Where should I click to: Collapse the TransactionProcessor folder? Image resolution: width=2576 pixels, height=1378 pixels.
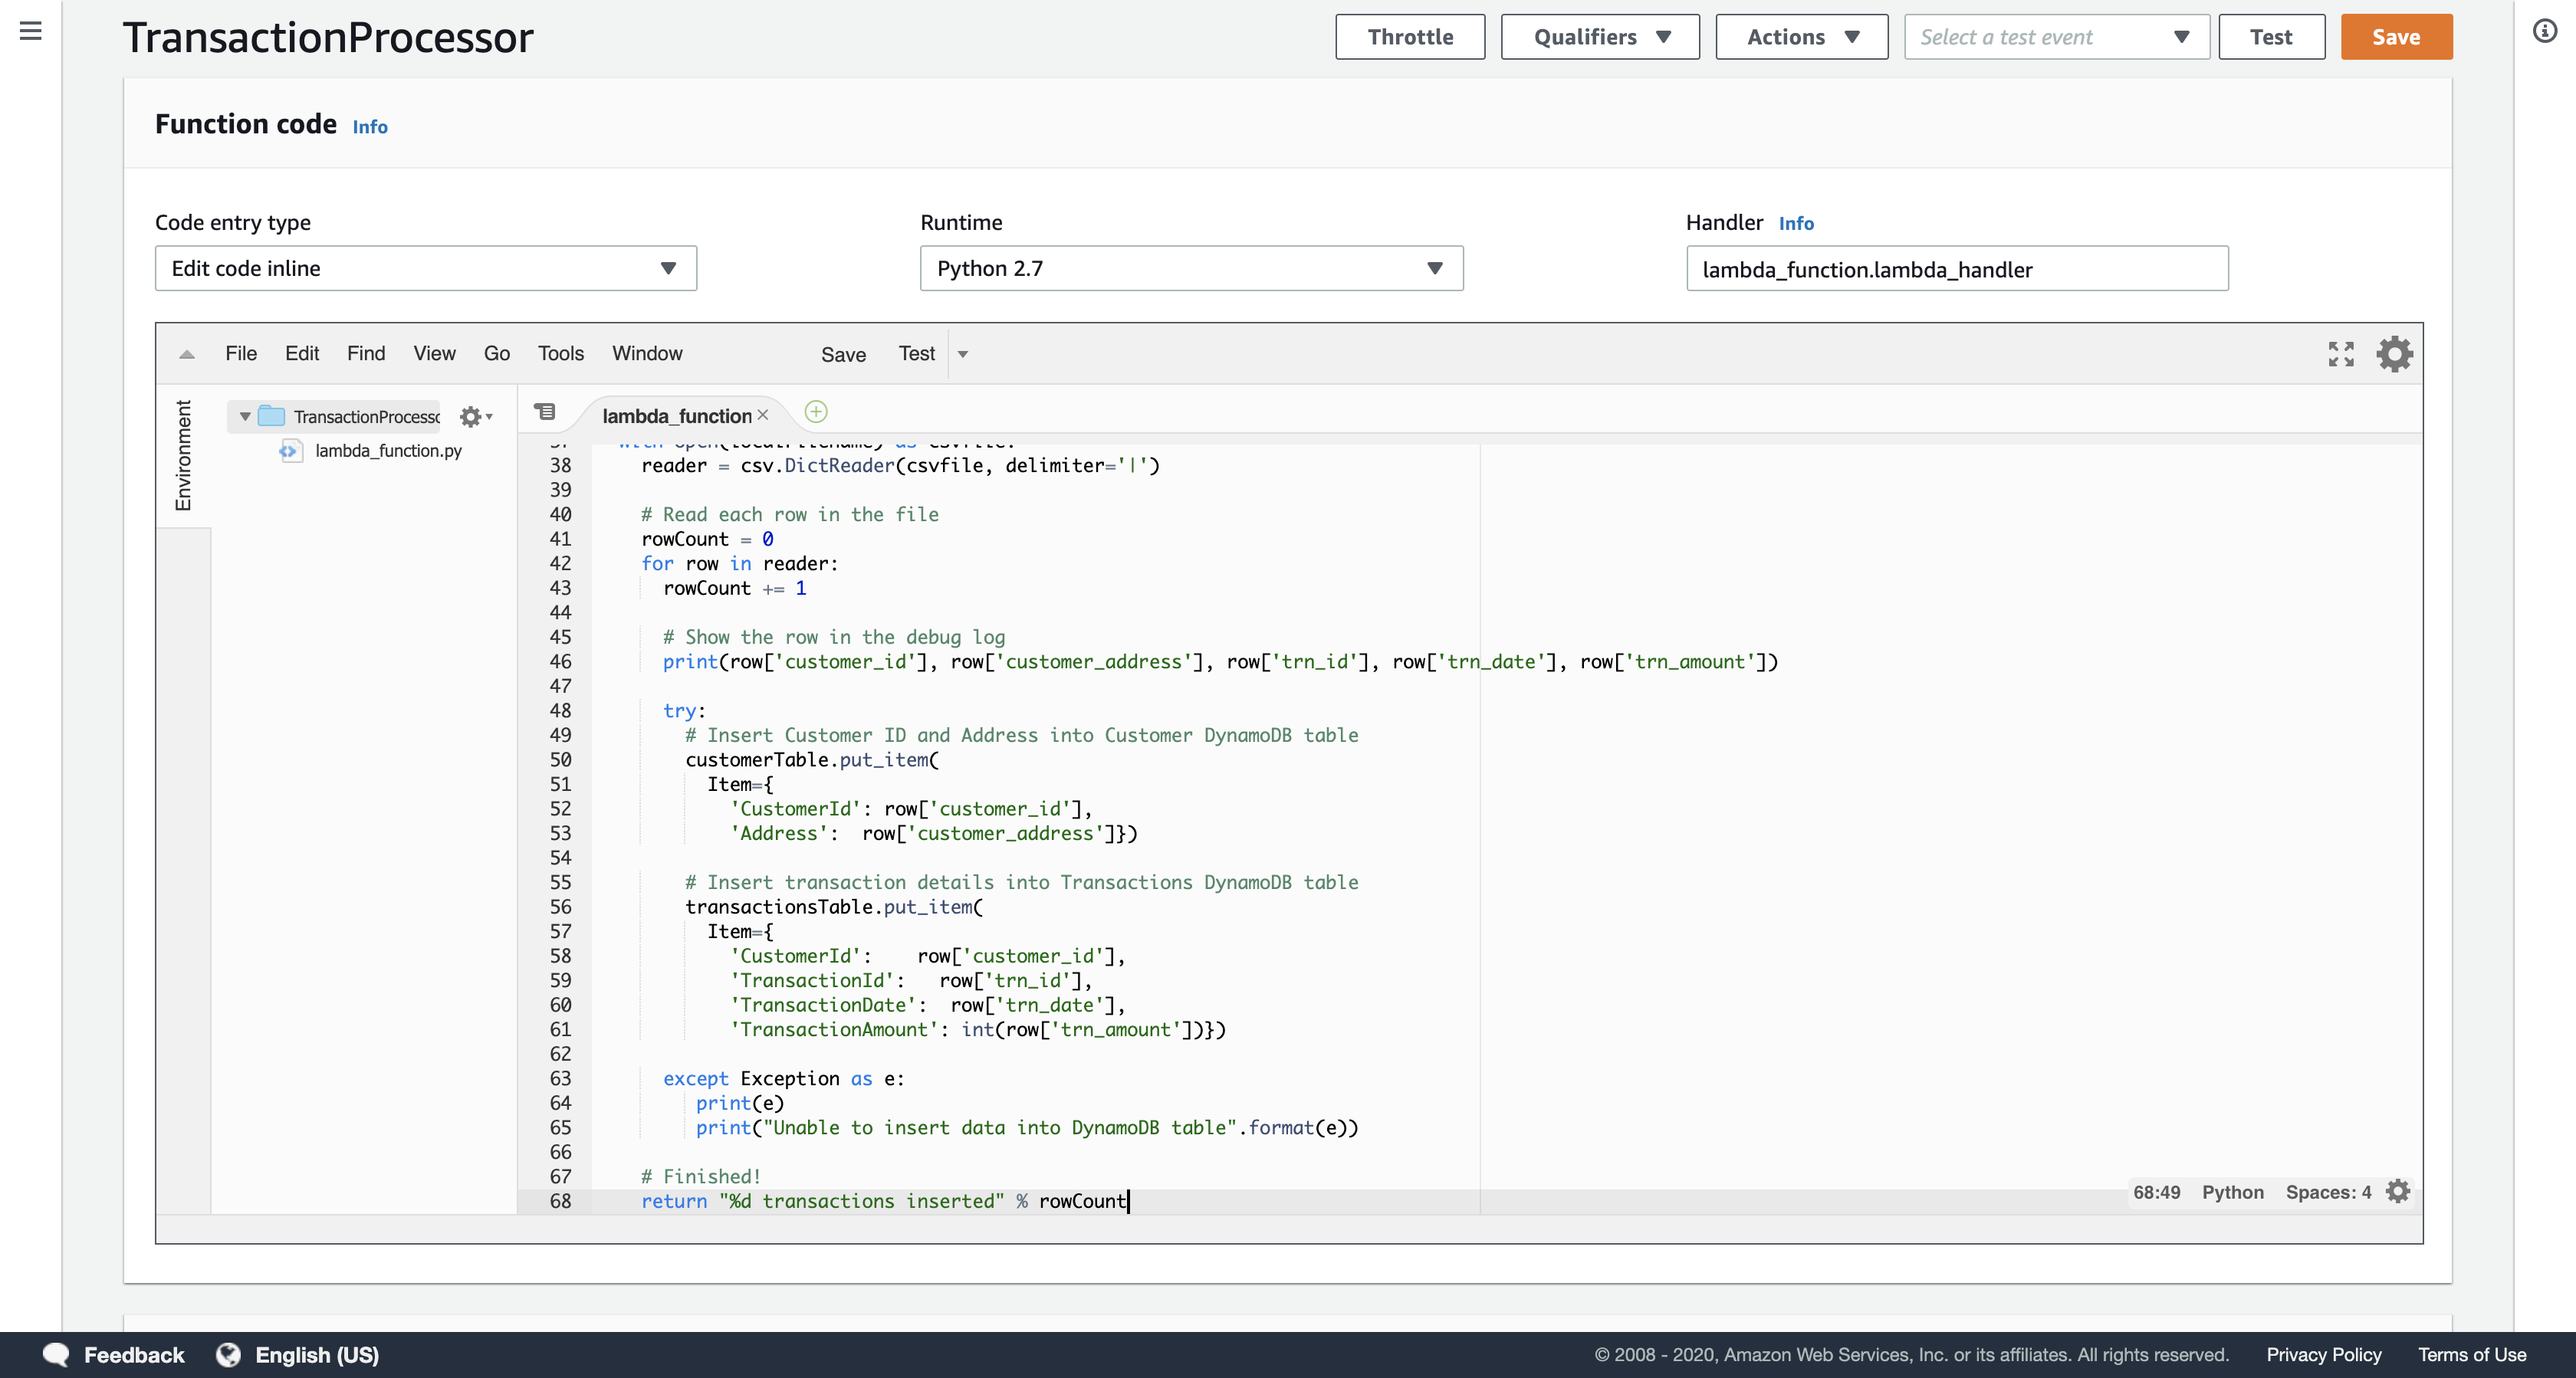click(245, 417)
